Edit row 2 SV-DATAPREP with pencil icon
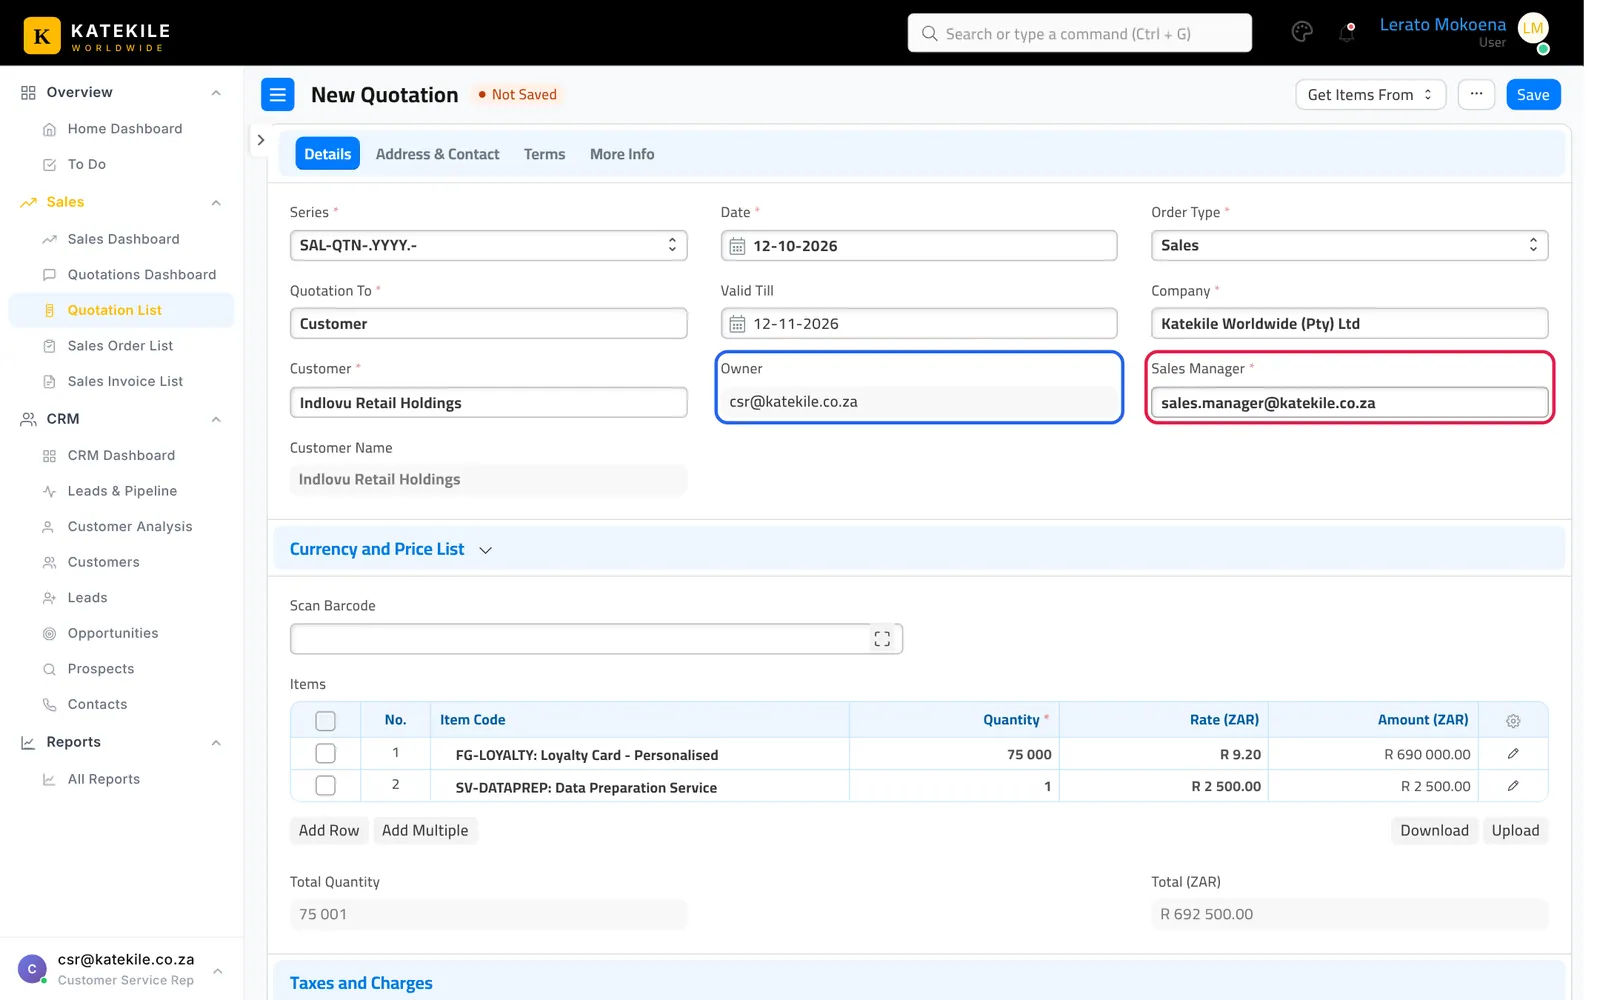This screenshot has height=1000, width=1600. (x=1513, y=786)
